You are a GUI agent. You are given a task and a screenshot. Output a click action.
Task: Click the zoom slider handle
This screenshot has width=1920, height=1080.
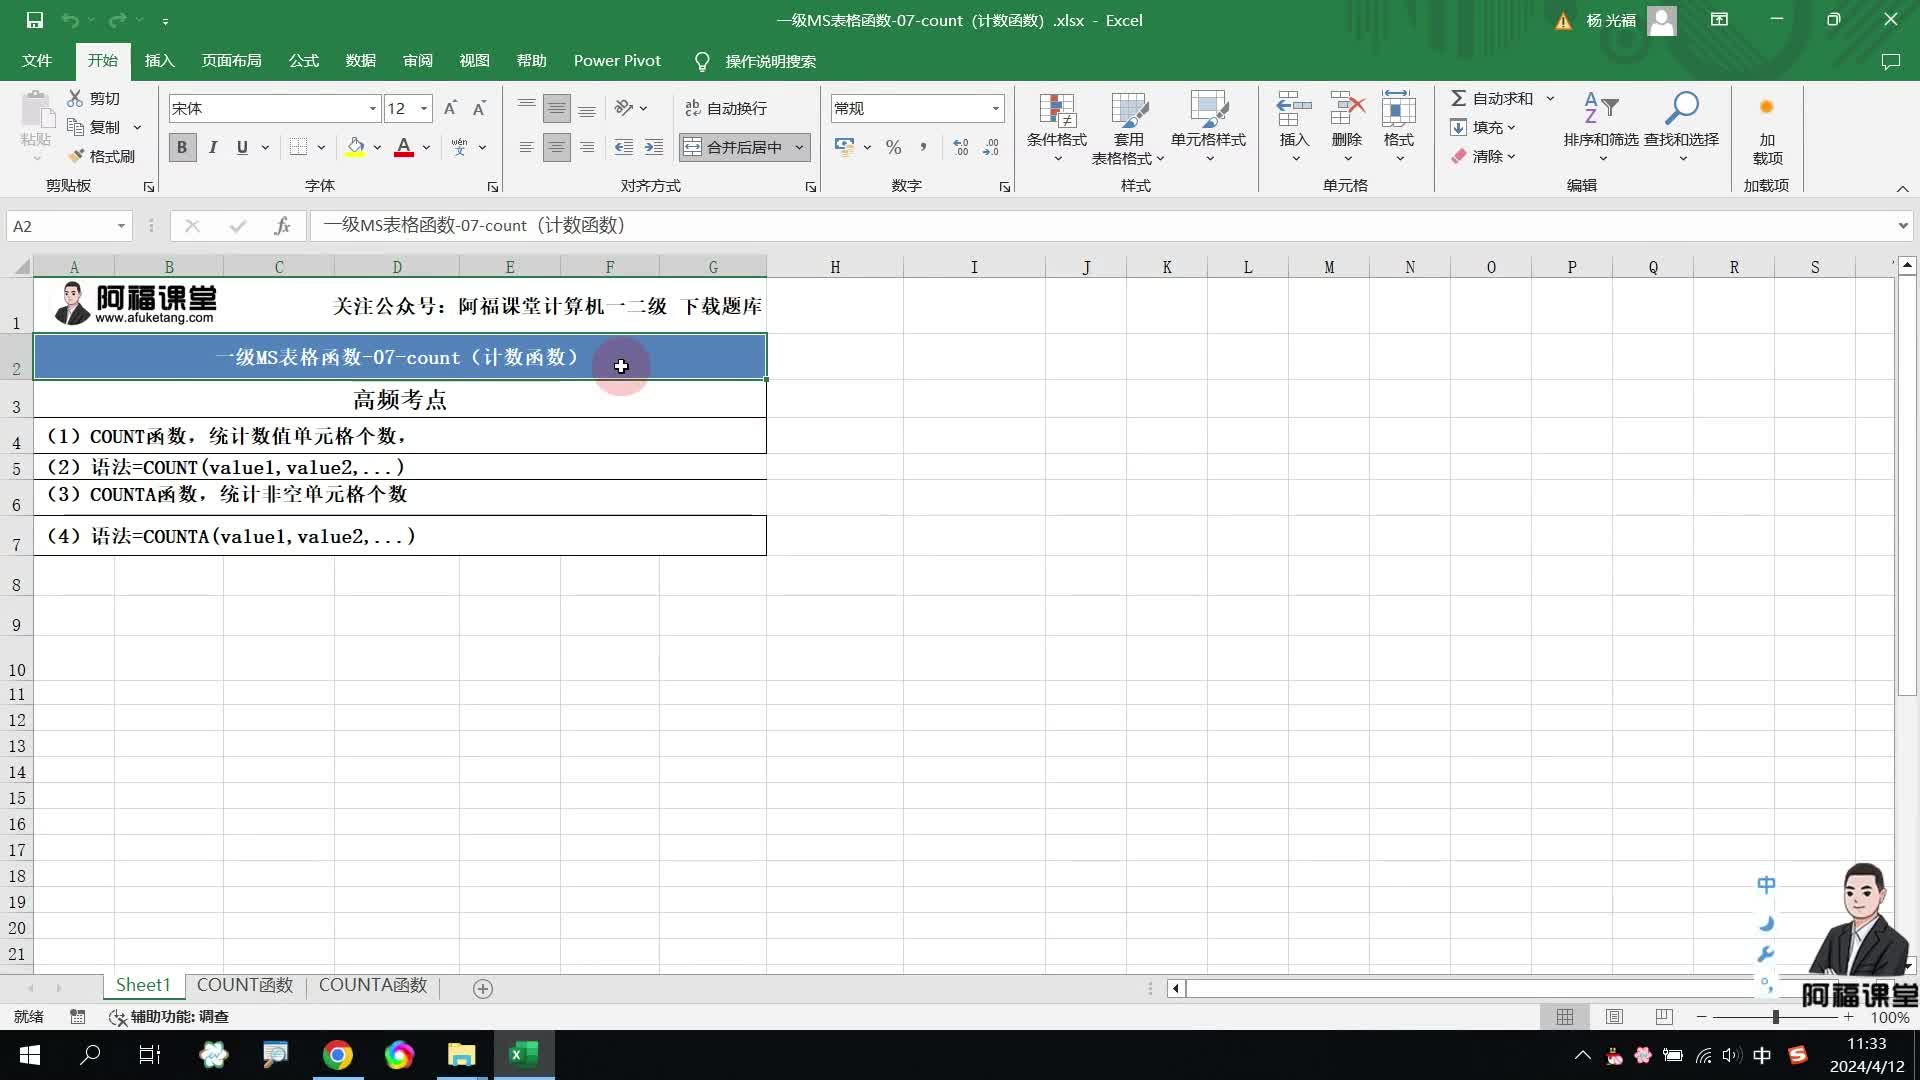(1776, 1017)
